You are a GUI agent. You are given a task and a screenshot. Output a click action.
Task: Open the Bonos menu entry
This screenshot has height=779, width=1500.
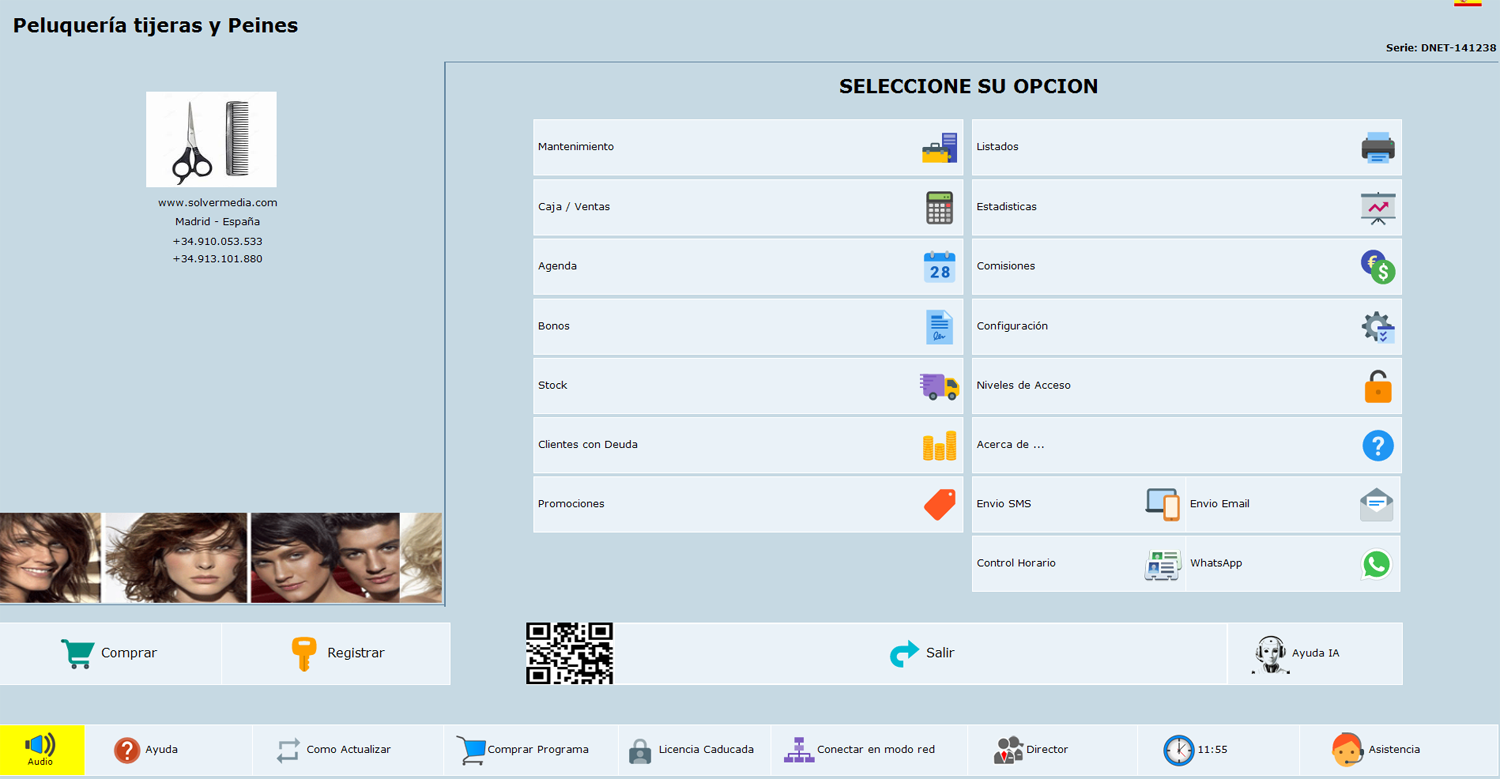pyautogui.click(x=747, y=326)
